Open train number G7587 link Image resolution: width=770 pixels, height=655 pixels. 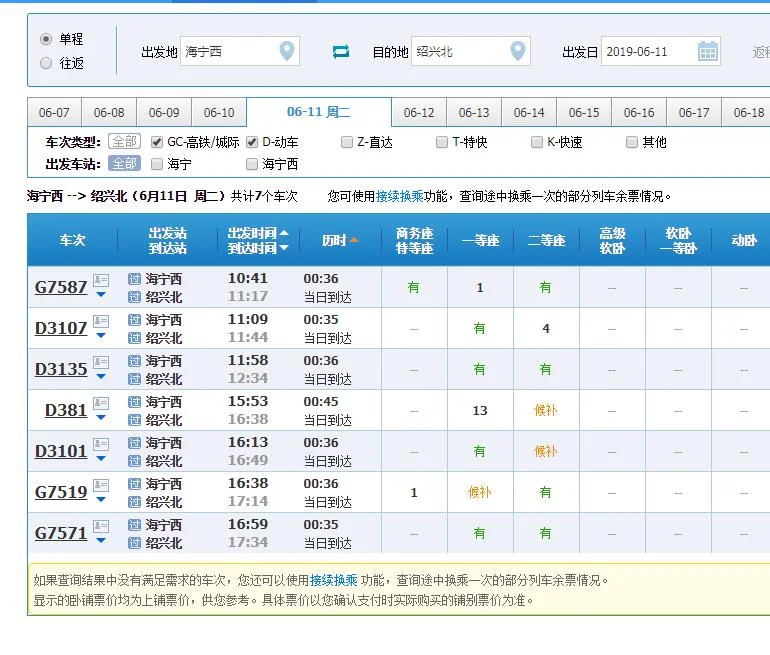[x=61, y=287]
